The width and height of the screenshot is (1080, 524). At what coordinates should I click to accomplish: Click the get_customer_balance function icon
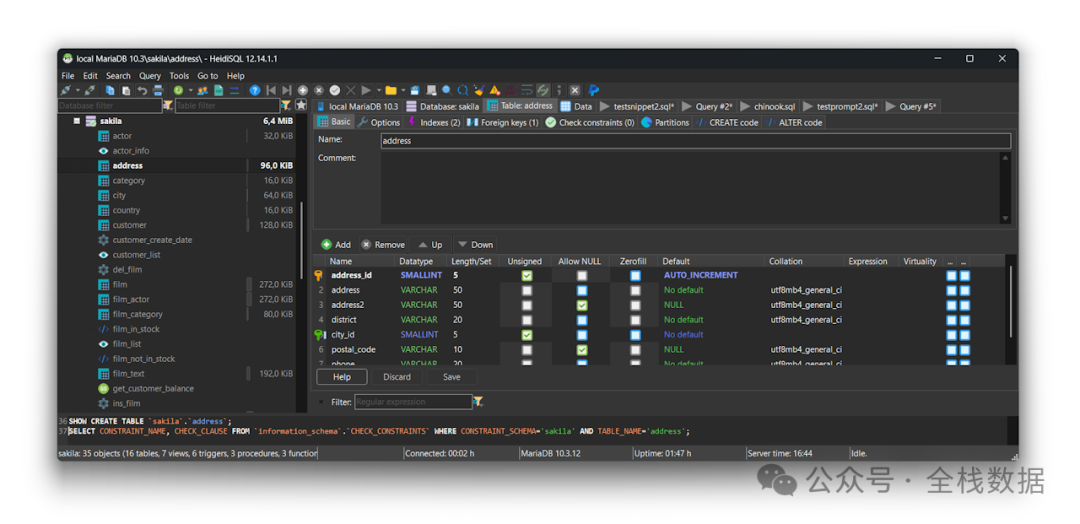click(x=103, y=388)
